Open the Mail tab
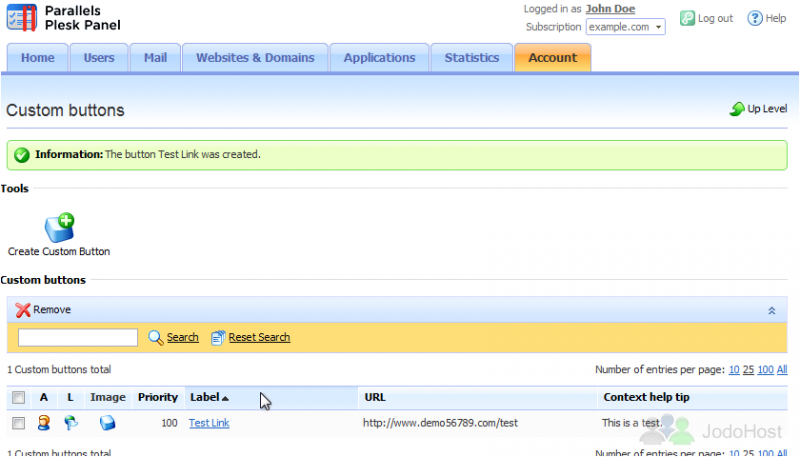This screenshot has width=800, height=457. point(155,58)
